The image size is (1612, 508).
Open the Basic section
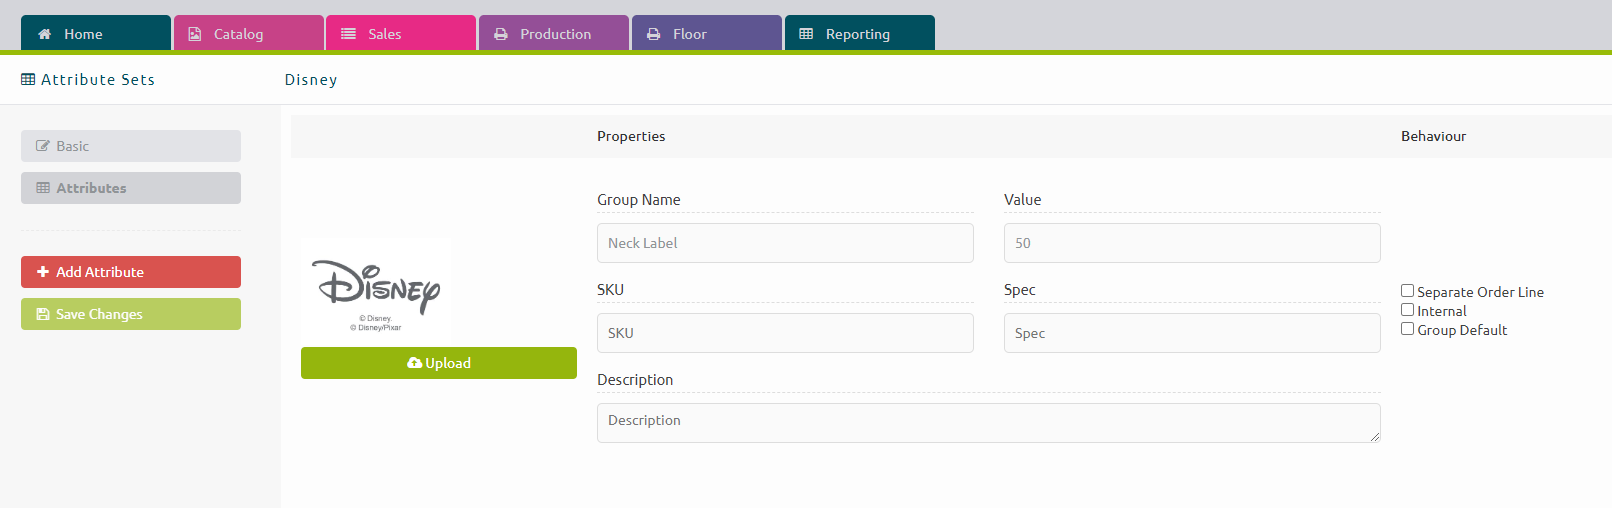tap(131, 146)
